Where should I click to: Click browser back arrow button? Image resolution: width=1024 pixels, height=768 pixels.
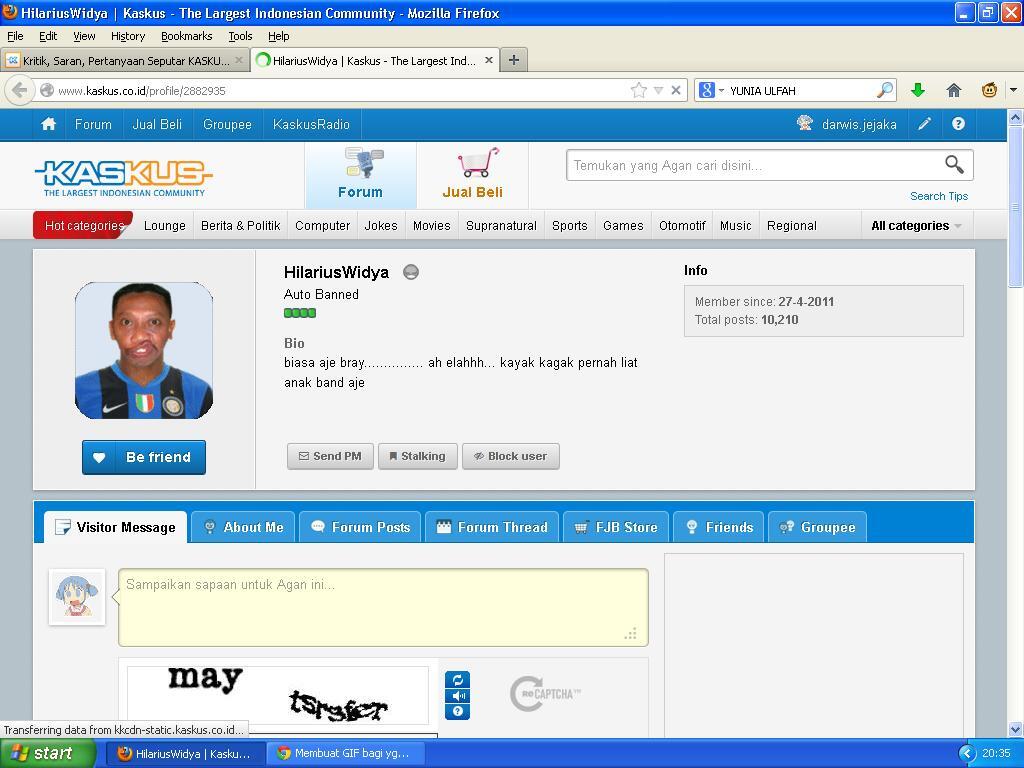[20, 90]
